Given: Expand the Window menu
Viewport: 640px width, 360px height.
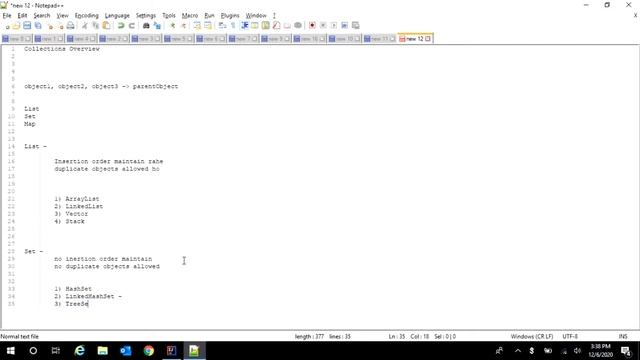Looking at the screenshot, I should [x=256, y=16].
